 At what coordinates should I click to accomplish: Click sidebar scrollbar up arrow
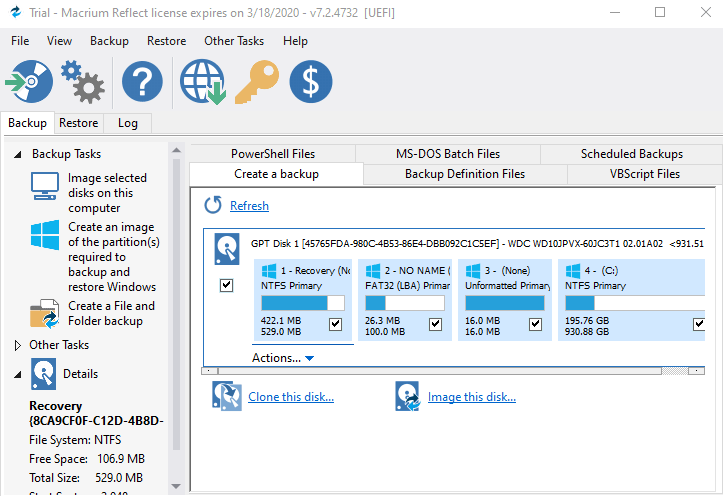tap(176, 150)
